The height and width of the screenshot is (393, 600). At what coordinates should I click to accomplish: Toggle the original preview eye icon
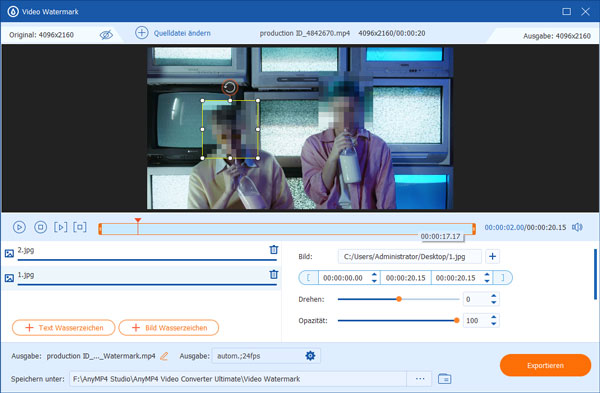pyautogui.click(x=106, y=35)
